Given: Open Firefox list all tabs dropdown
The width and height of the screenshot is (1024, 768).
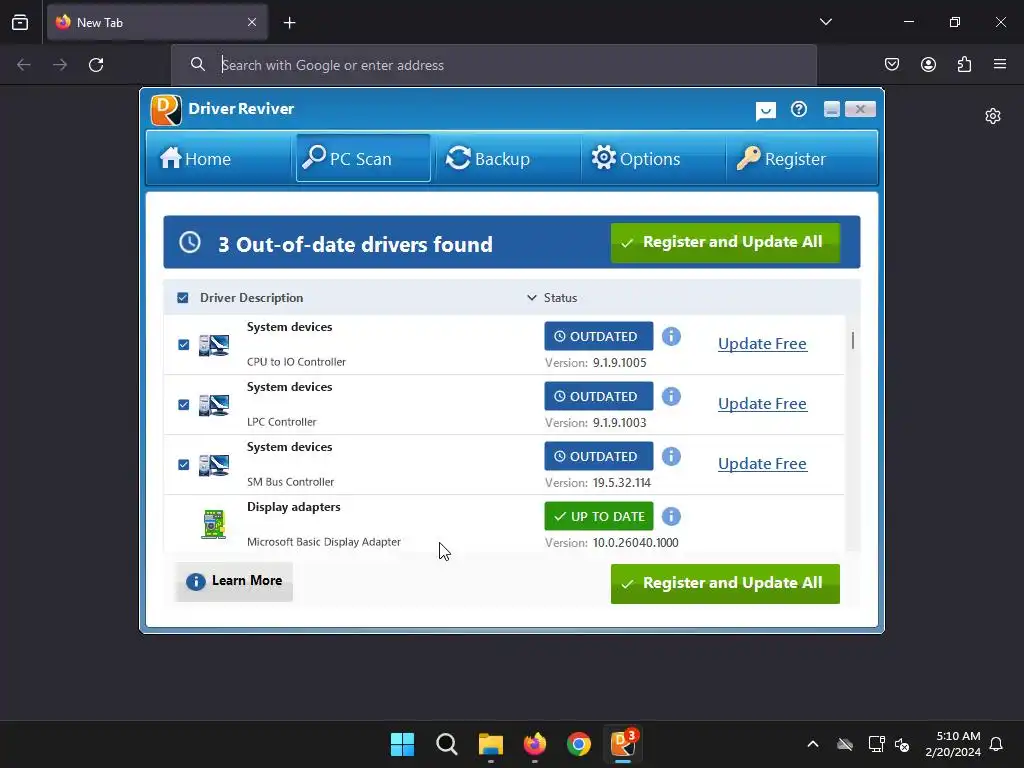Looking at the screenshot, I should pyautogui.click(x=825, y=22).
